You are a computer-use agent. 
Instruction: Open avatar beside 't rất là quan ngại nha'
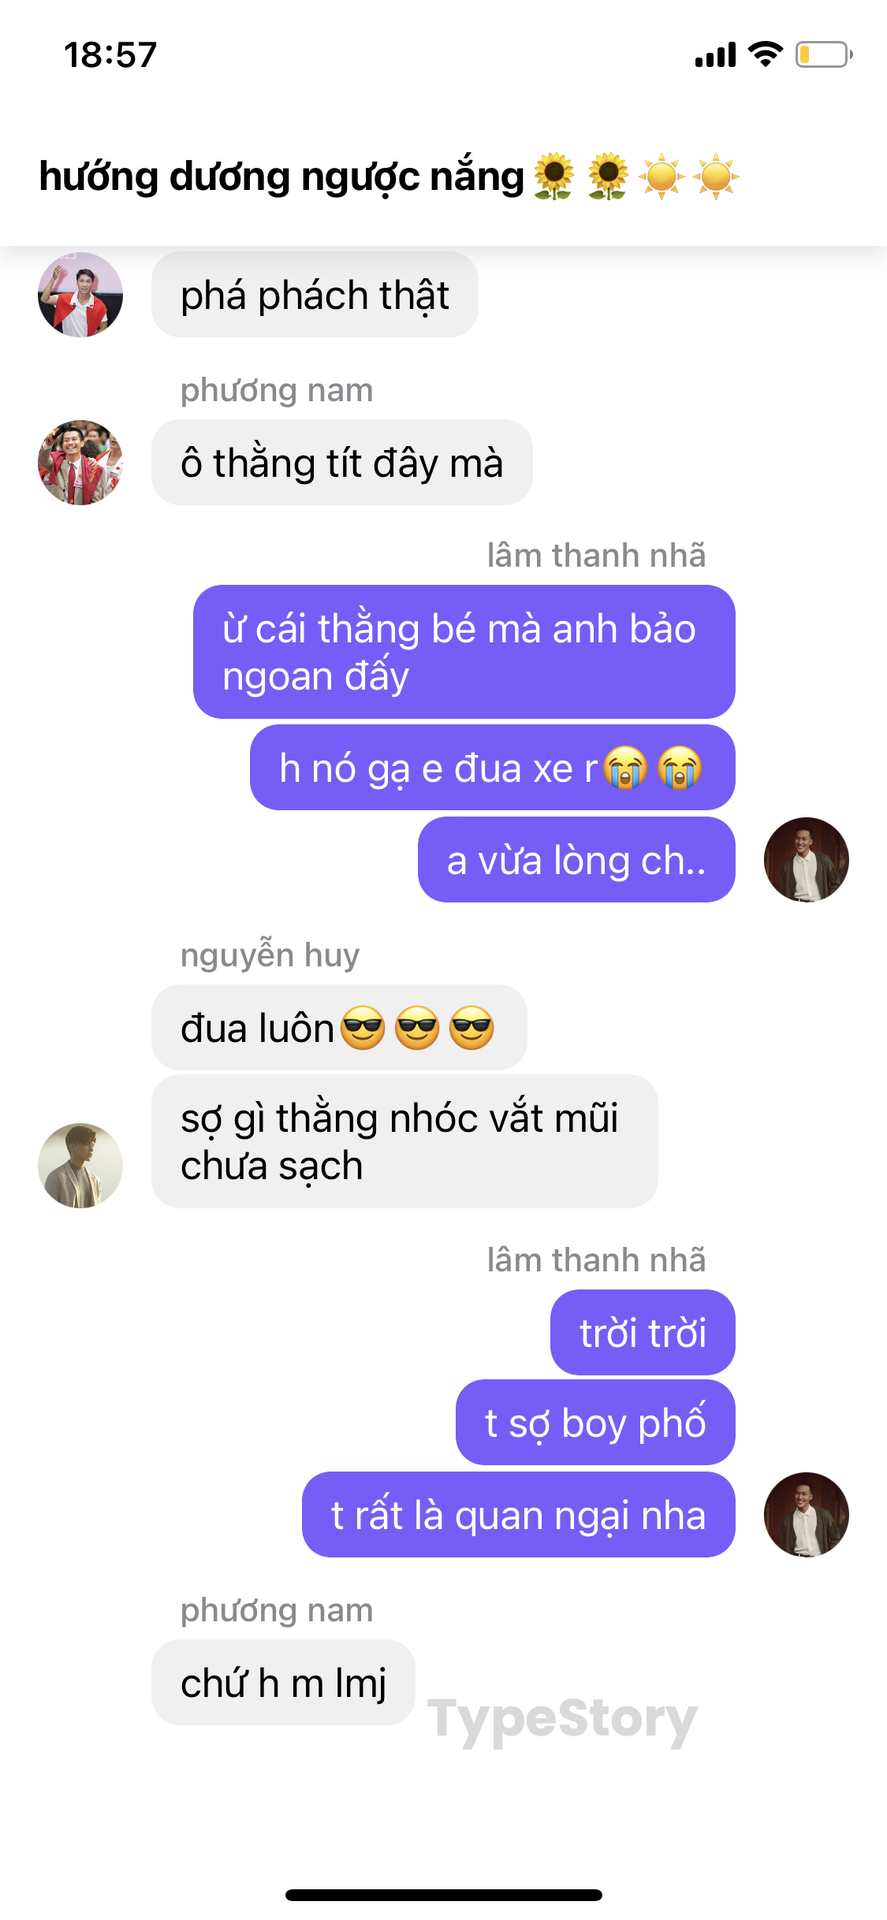(x=806, y=1514)
